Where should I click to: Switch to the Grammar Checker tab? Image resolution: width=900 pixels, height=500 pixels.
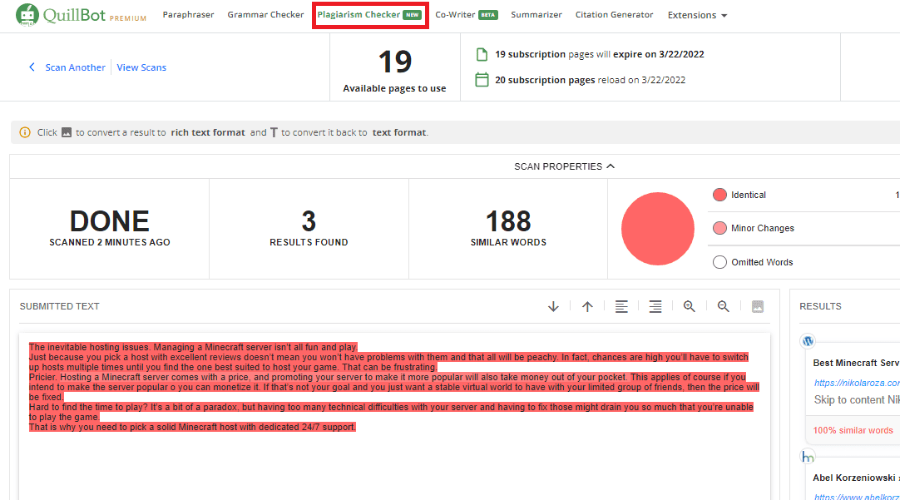265,15
